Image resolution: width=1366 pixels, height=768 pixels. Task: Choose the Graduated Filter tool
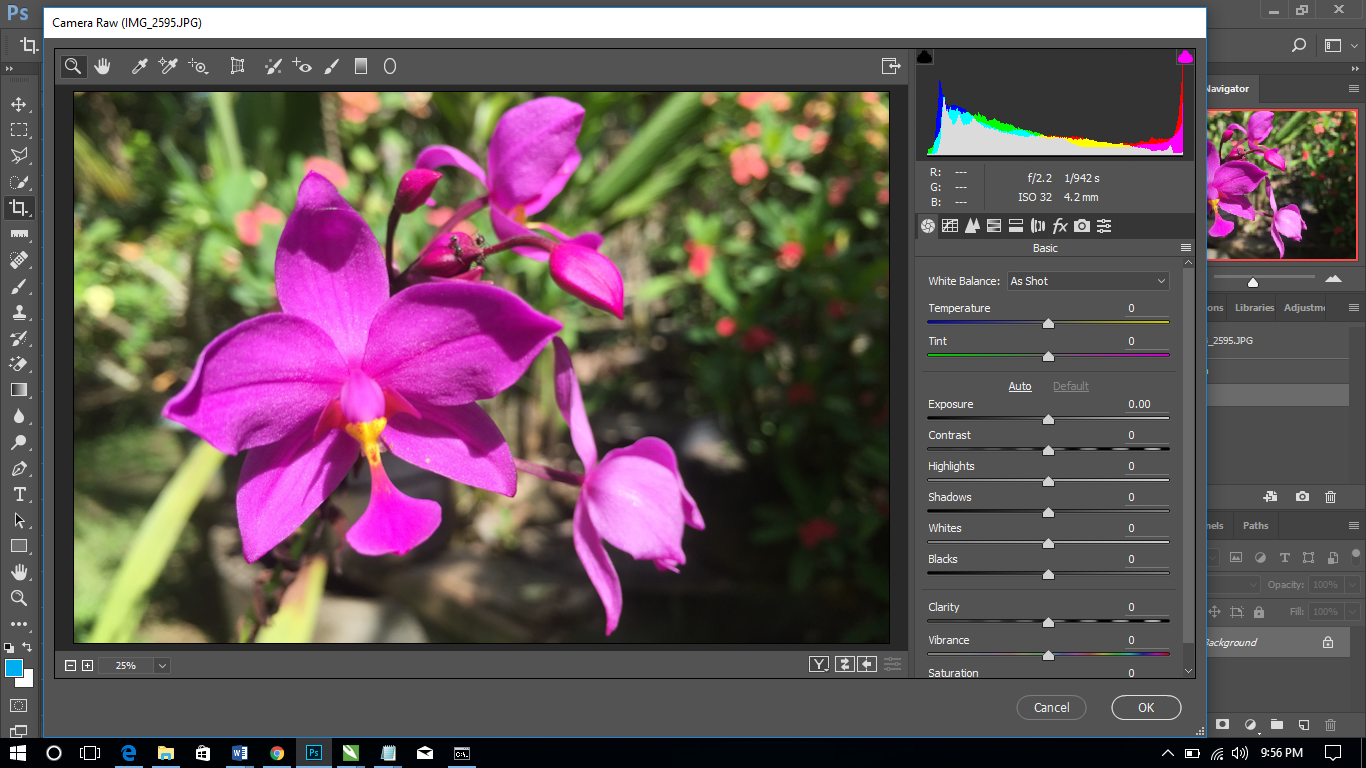361,66
